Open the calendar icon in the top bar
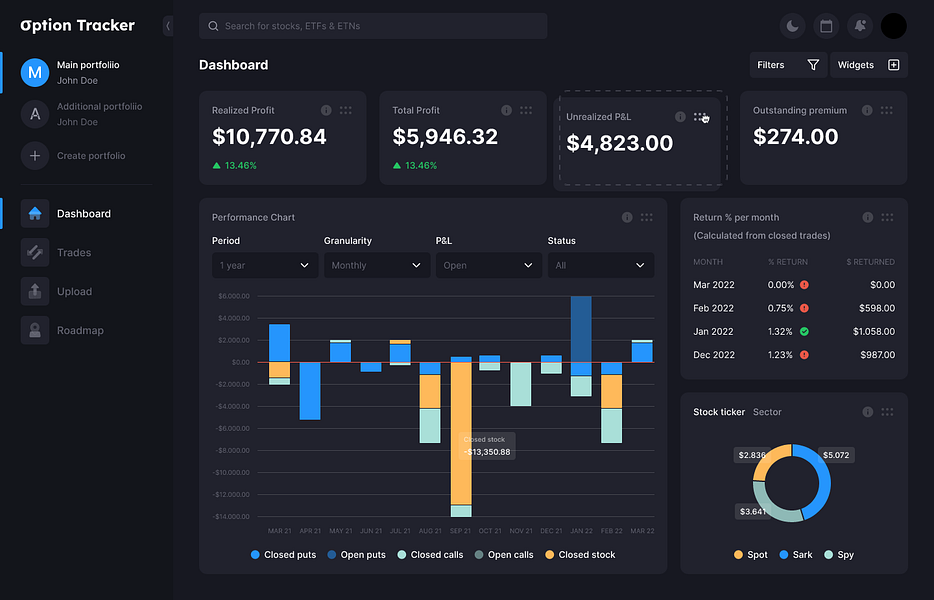 click(x=825, y=25)
